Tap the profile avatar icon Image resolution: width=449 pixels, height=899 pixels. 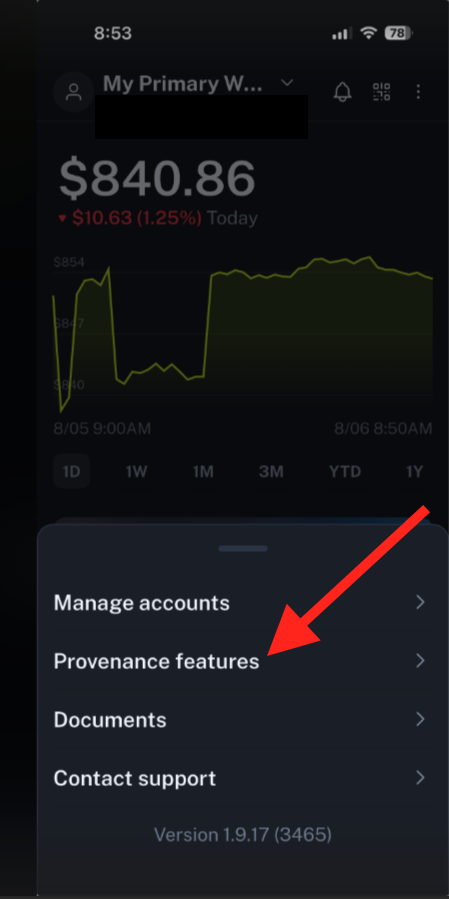[x=73, y=92]
